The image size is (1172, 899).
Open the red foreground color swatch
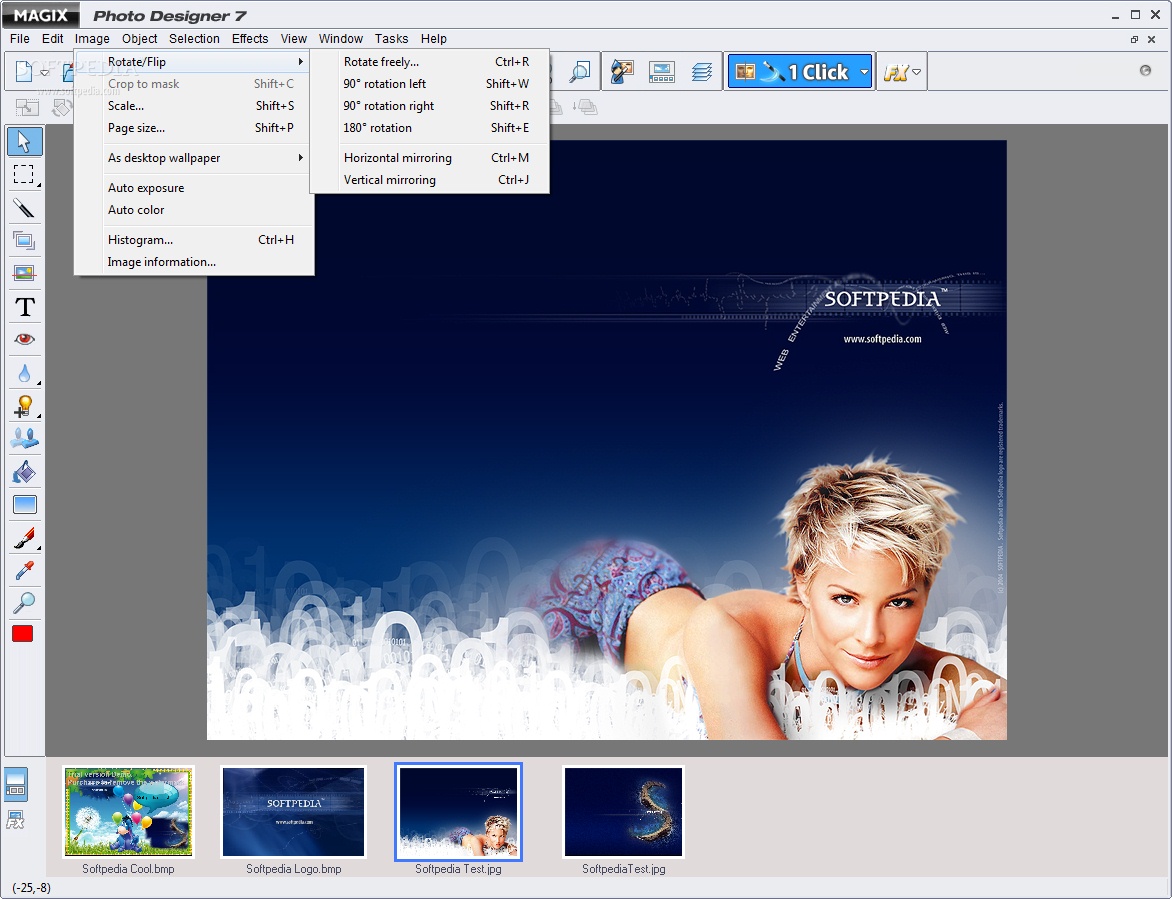(x=22, y=634)
